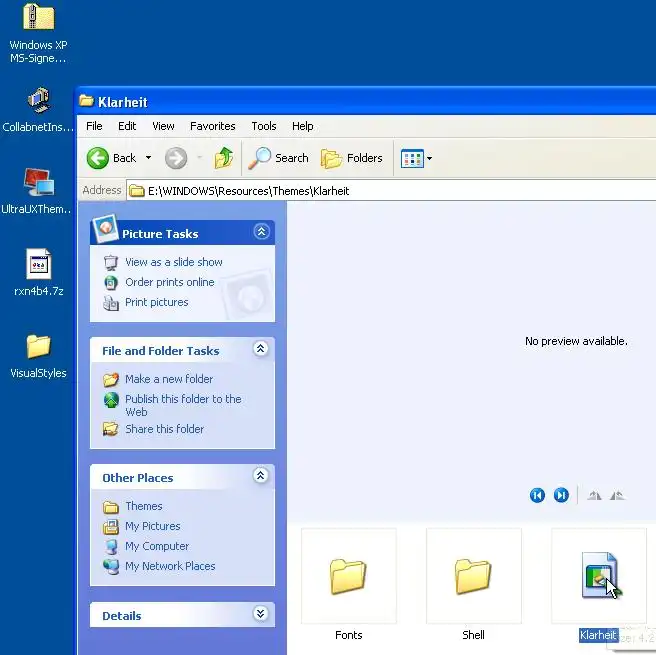Select the Klarheit theme file thumbnail
Image resolution: width=656 pixels, height=655 pixels.
click(599, 576)
